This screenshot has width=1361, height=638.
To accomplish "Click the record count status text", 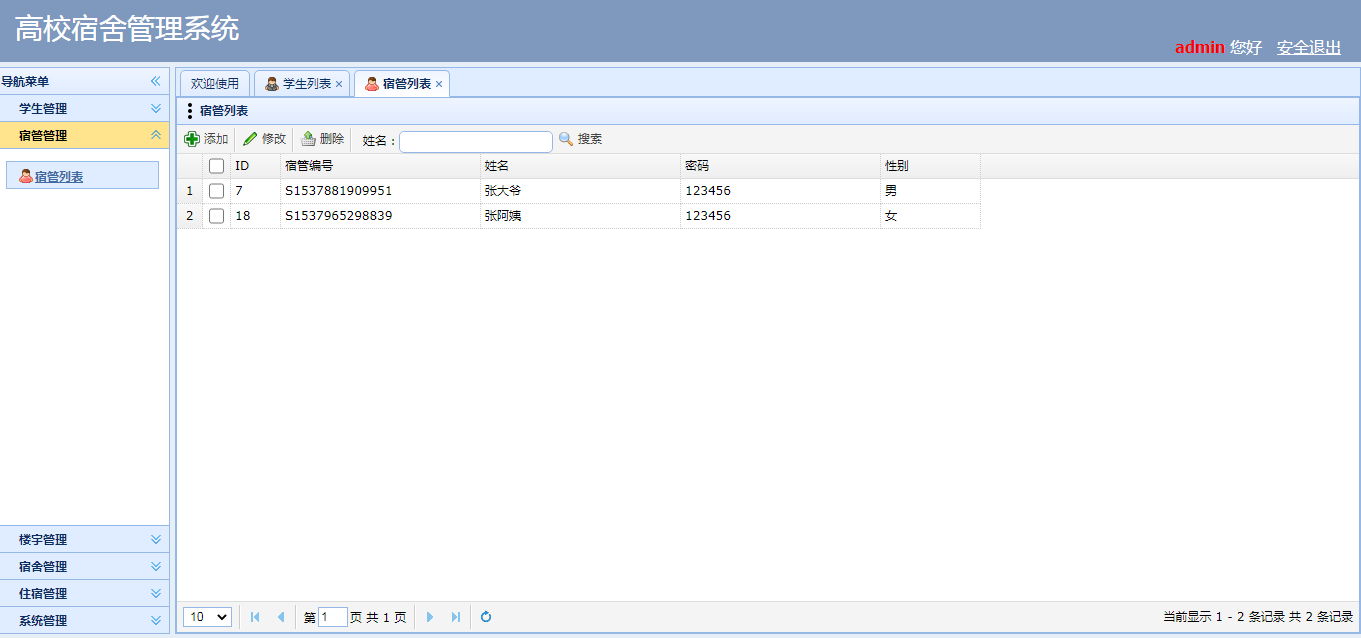I will click(1258, 617).
